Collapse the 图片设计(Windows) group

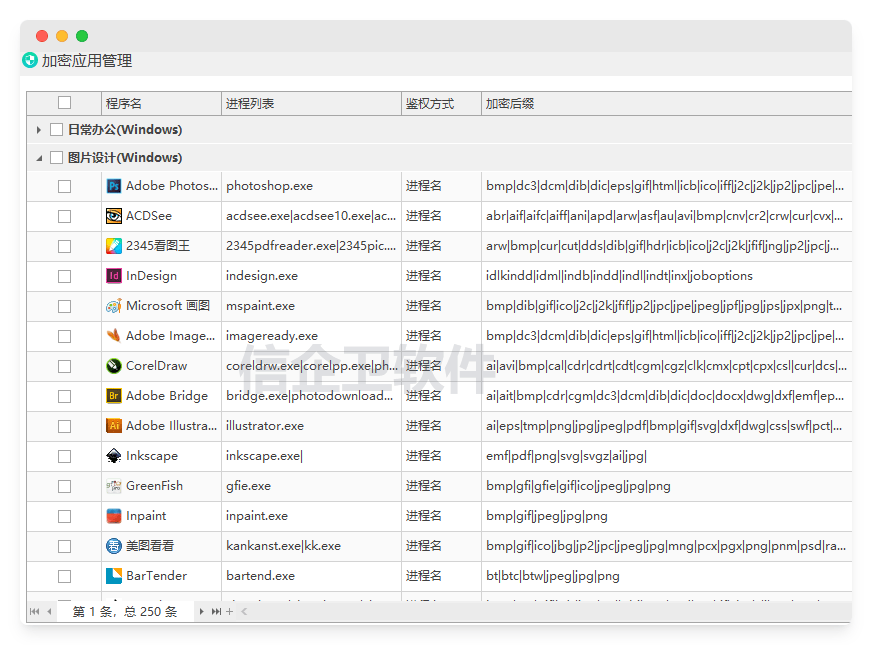point(39,158)
